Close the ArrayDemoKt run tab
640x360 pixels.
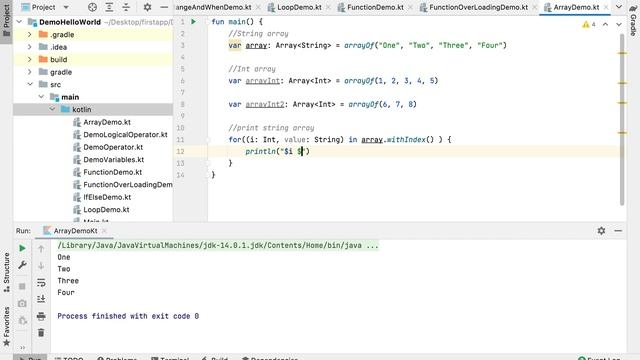104,231
